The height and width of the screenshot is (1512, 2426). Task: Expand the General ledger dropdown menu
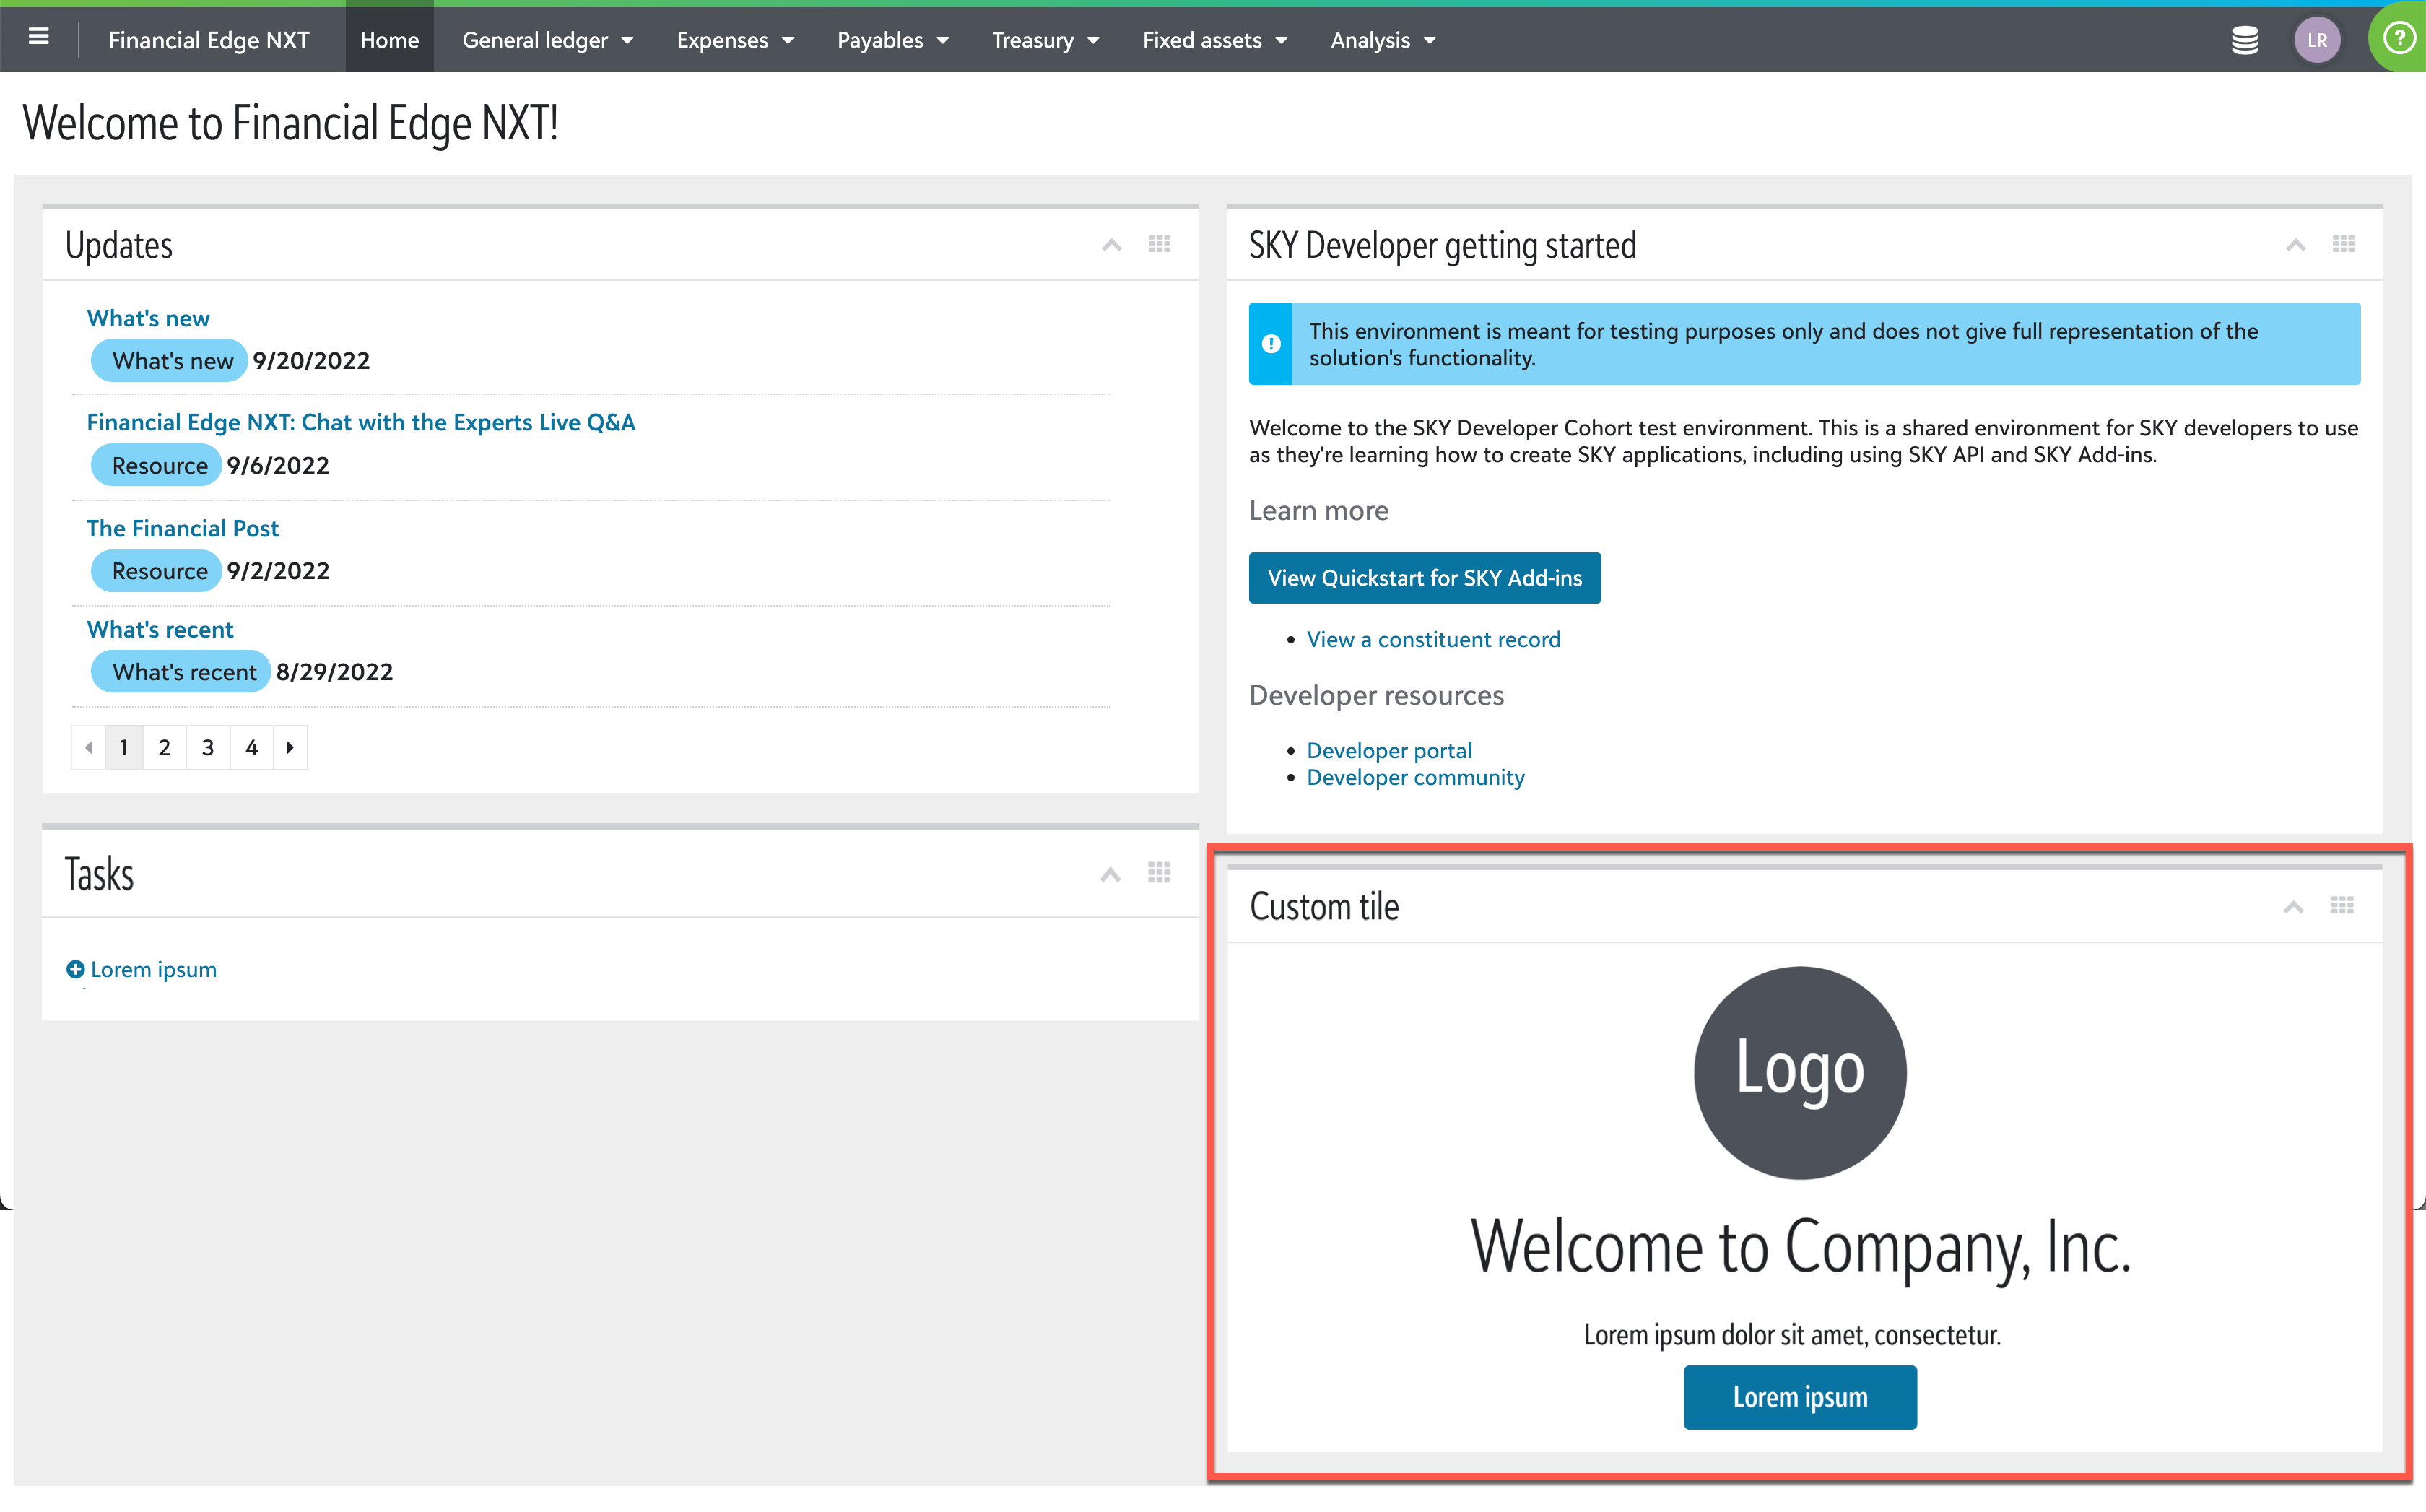(547, 40)
